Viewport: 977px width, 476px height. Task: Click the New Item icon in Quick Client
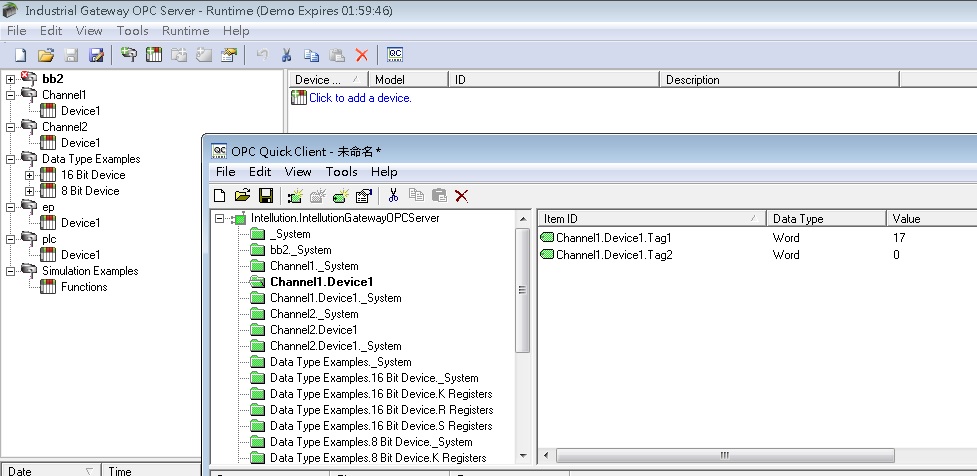tap(341, 196)
